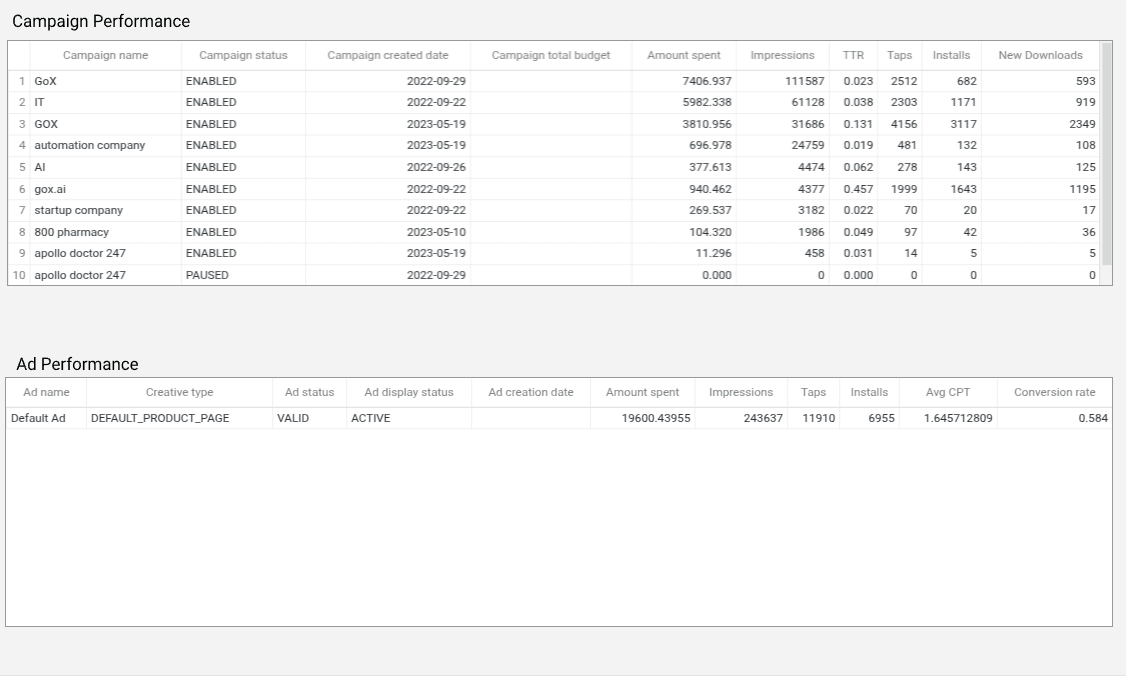The image size is (1126, 676).
Task: Click the Campaign created date column header
Action: point(388,55)
